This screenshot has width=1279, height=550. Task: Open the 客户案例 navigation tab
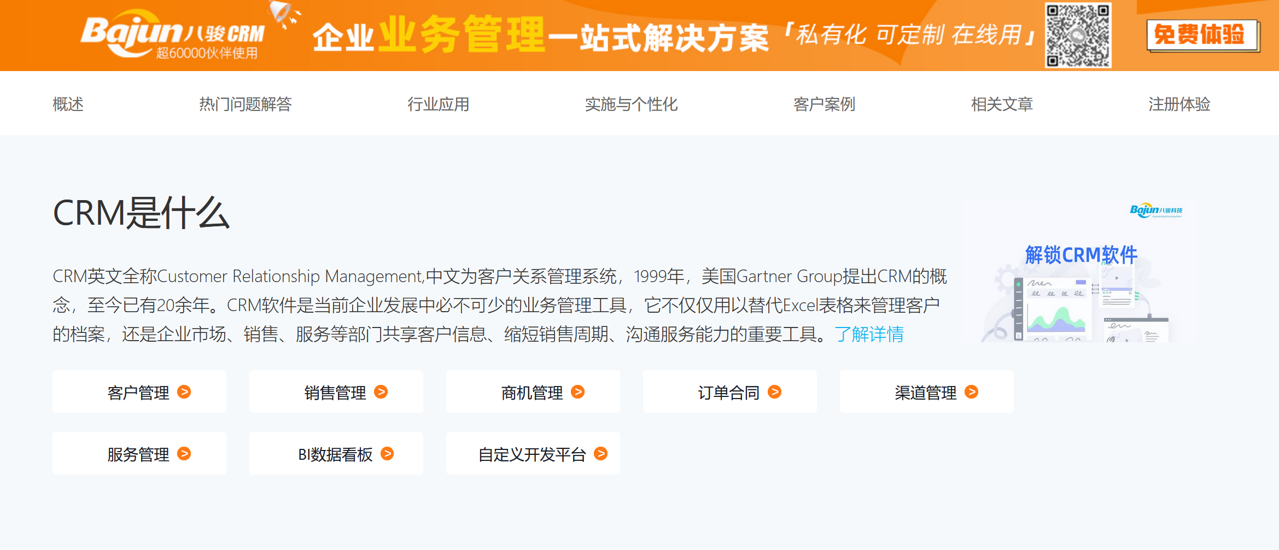[x=824, y=104]
